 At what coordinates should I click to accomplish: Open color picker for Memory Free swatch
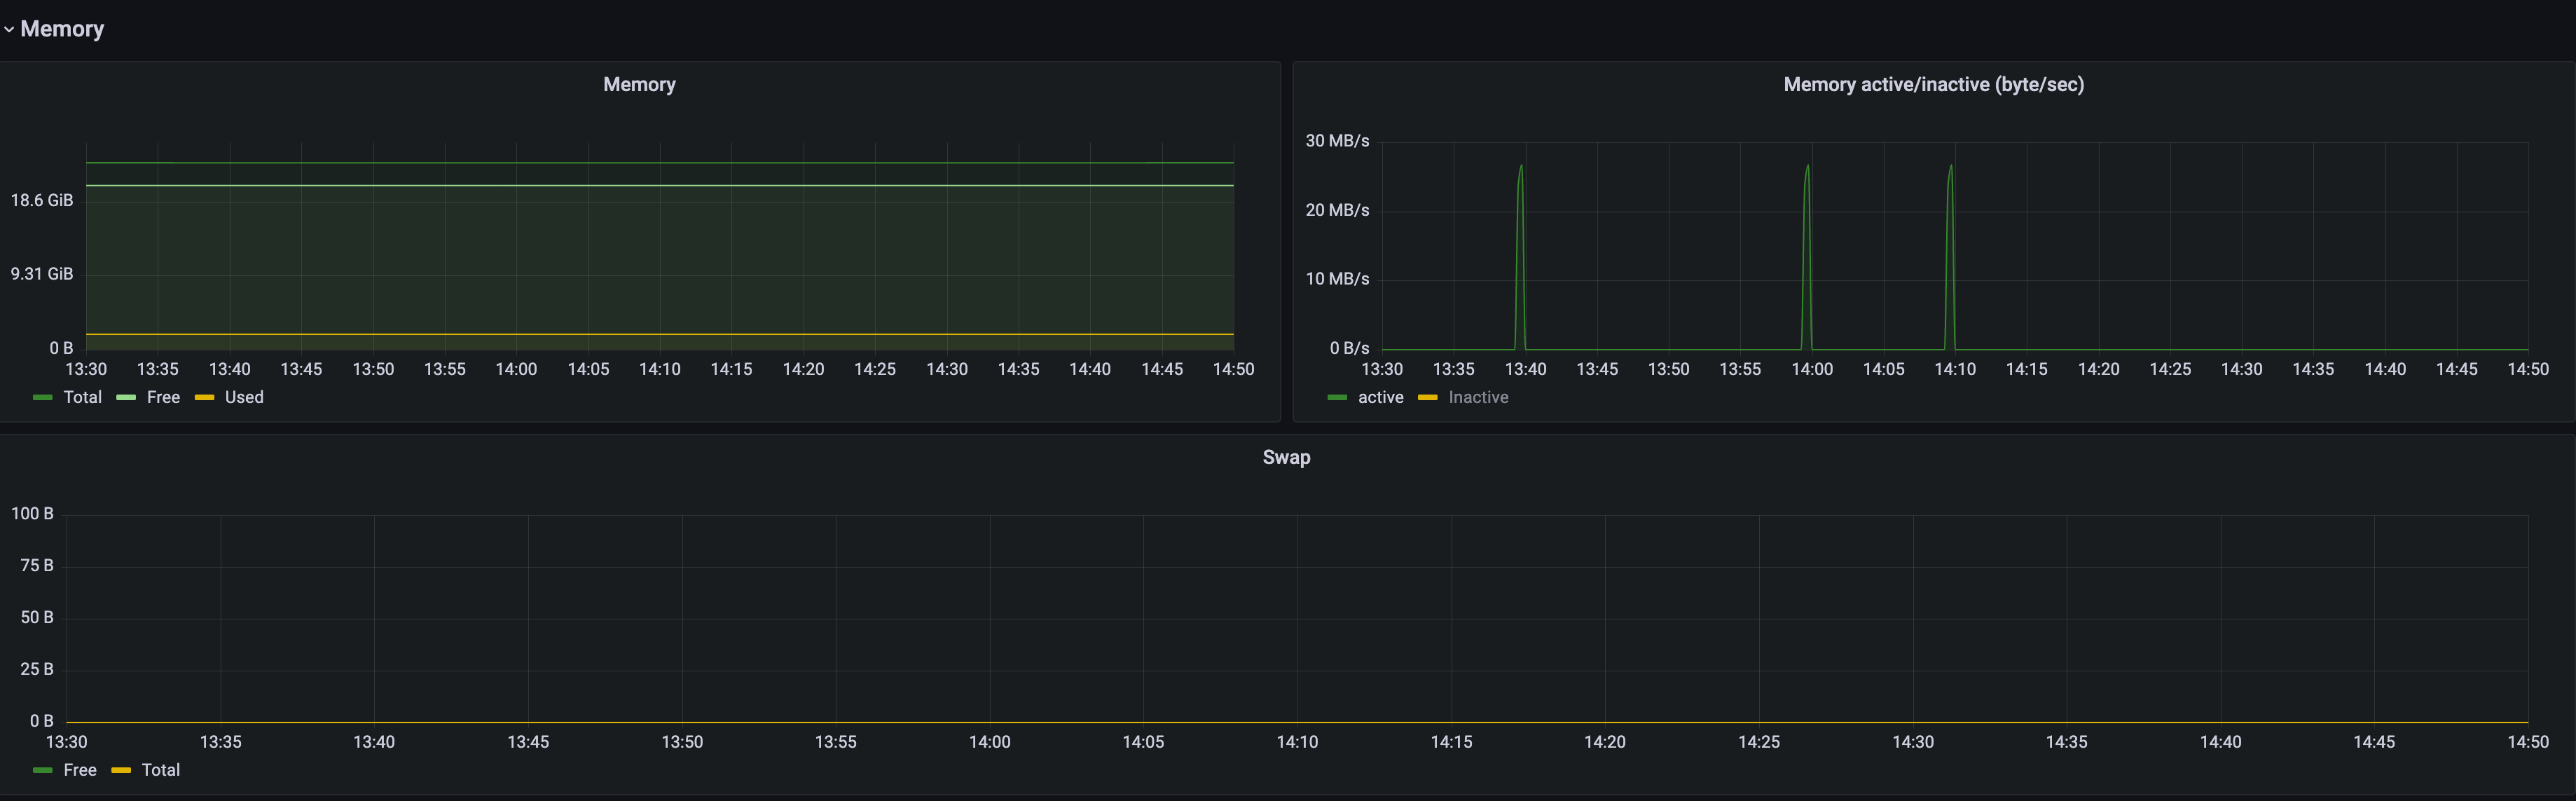126,398
